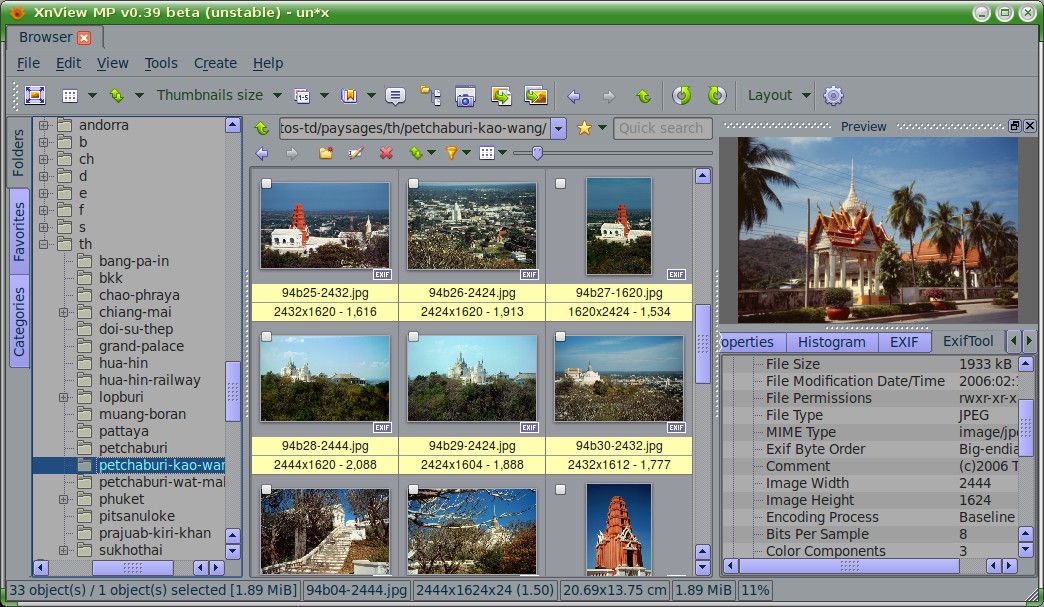Viewport: 1044px width, 607px height.
Task: Select the hua-hin-railway folder
Action: [x=149, y=380]
